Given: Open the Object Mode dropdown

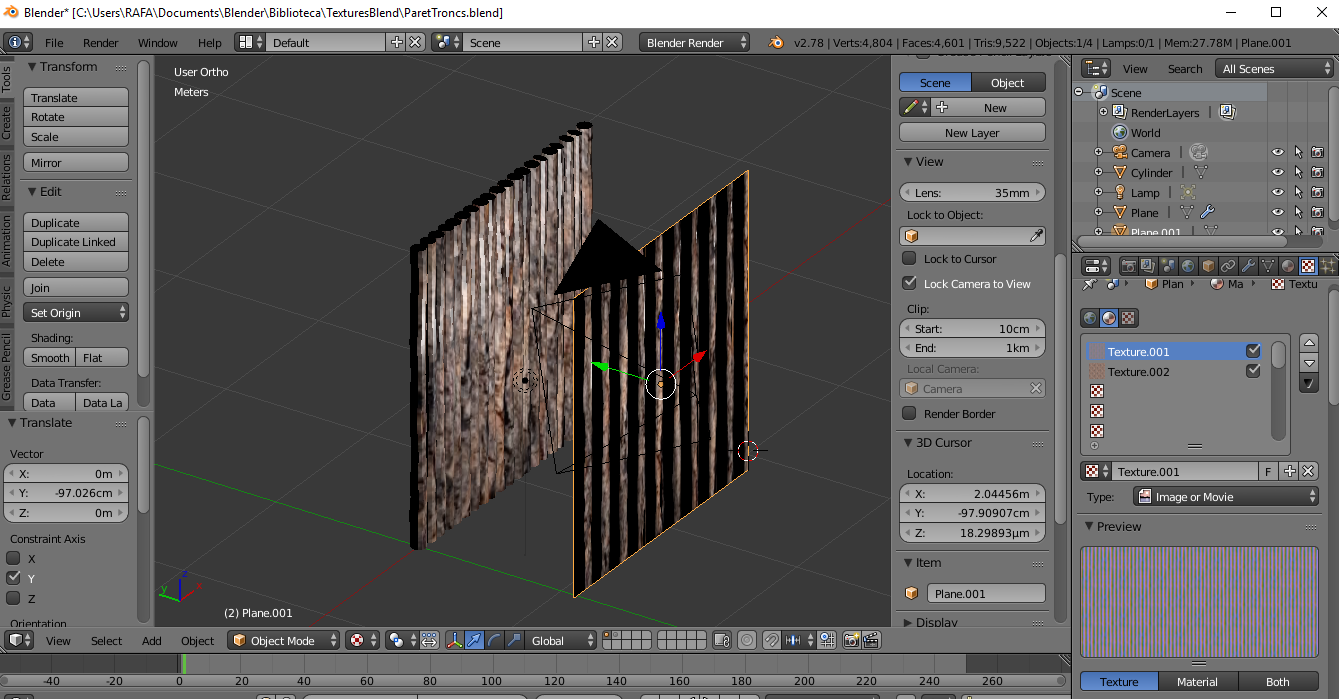Looking at the screenshot, I should (283, 641).
